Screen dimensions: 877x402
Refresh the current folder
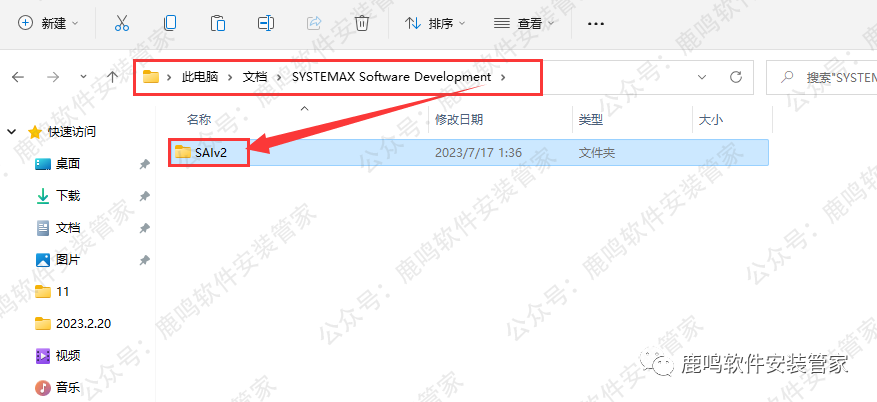tap(736, 77)
